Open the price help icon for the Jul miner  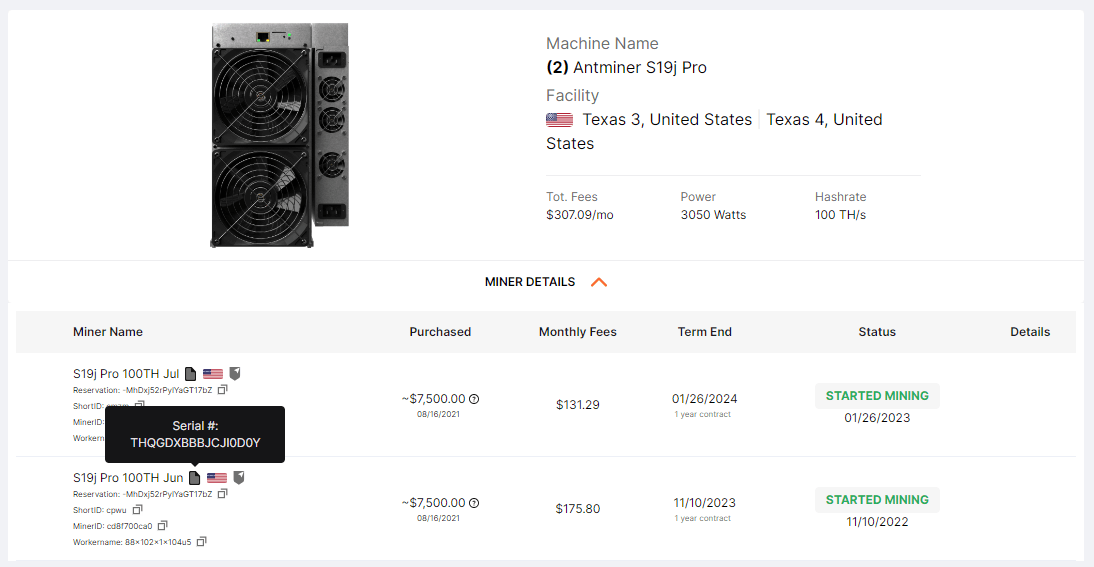[x=474, y=399]
